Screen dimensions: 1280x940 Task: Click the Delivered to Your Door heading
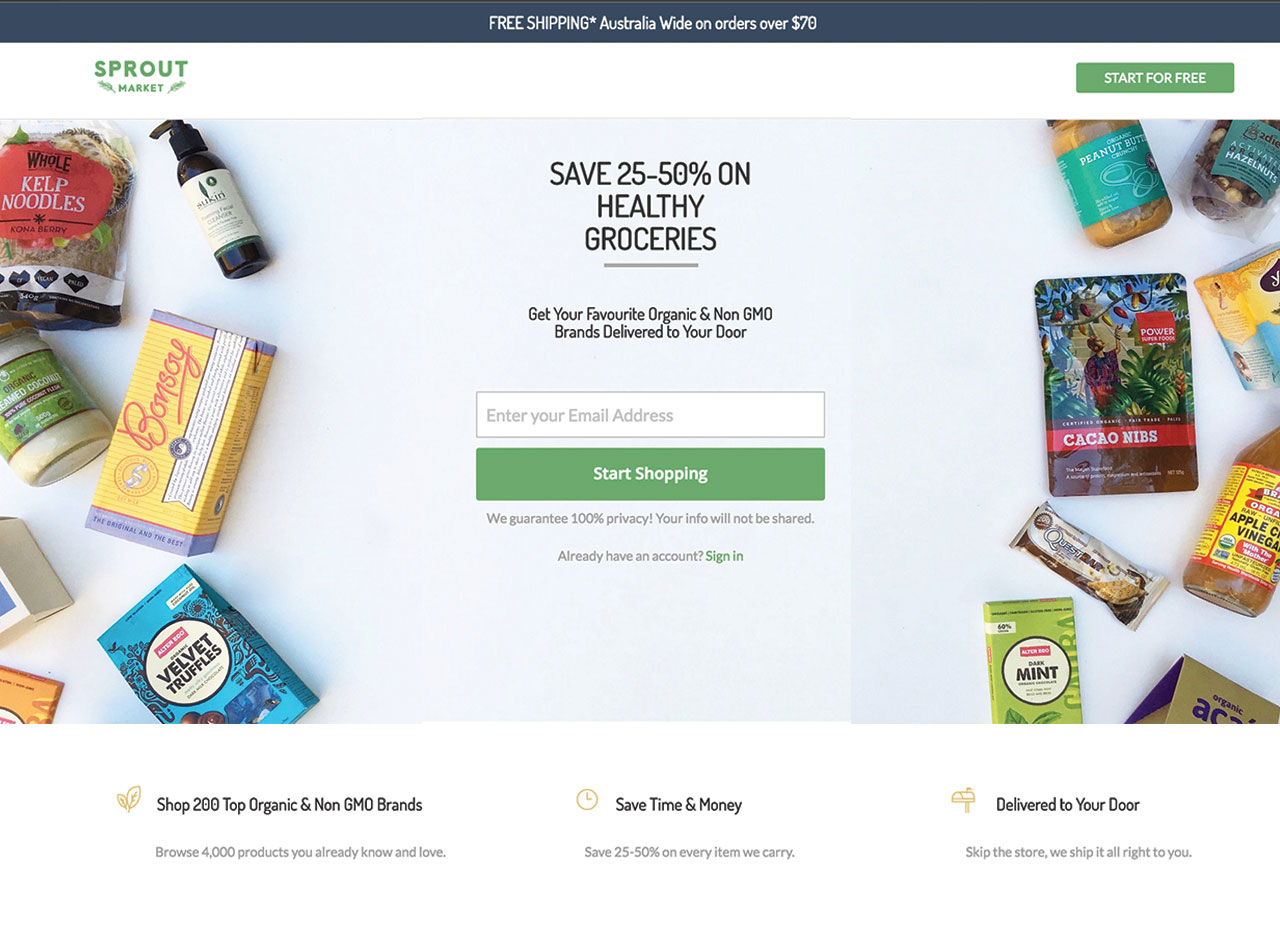[1068, 805]
